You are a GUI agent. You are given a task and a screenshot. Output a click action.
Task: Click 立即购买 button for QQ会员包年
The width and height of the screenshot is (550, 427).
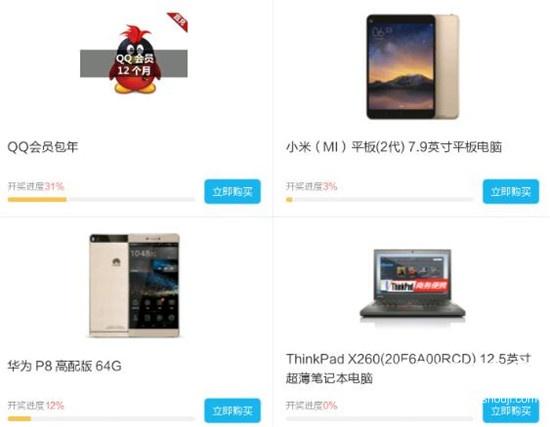(x=233, y=192)
